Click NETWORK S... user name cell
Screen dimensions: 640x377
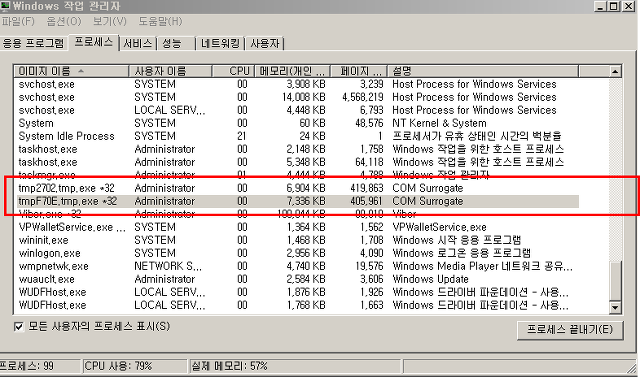(x=168, y=266)
